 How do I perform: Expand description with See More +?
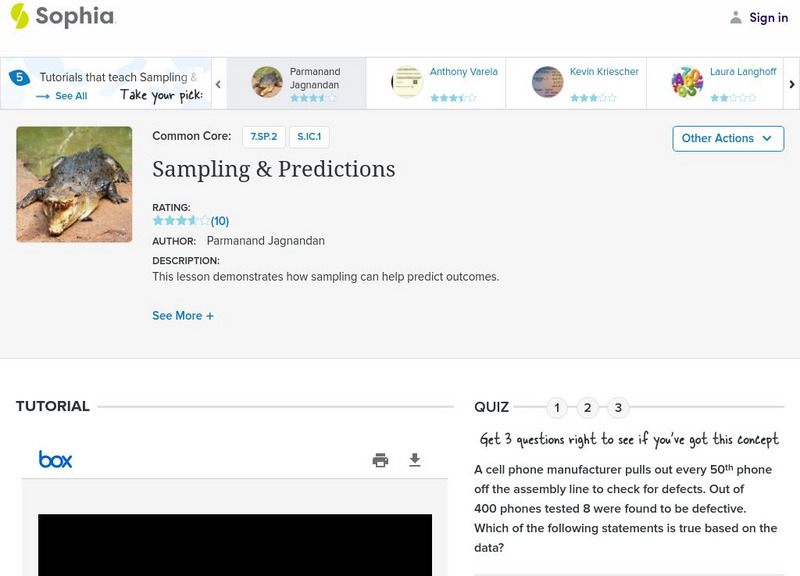coord(183,316)
